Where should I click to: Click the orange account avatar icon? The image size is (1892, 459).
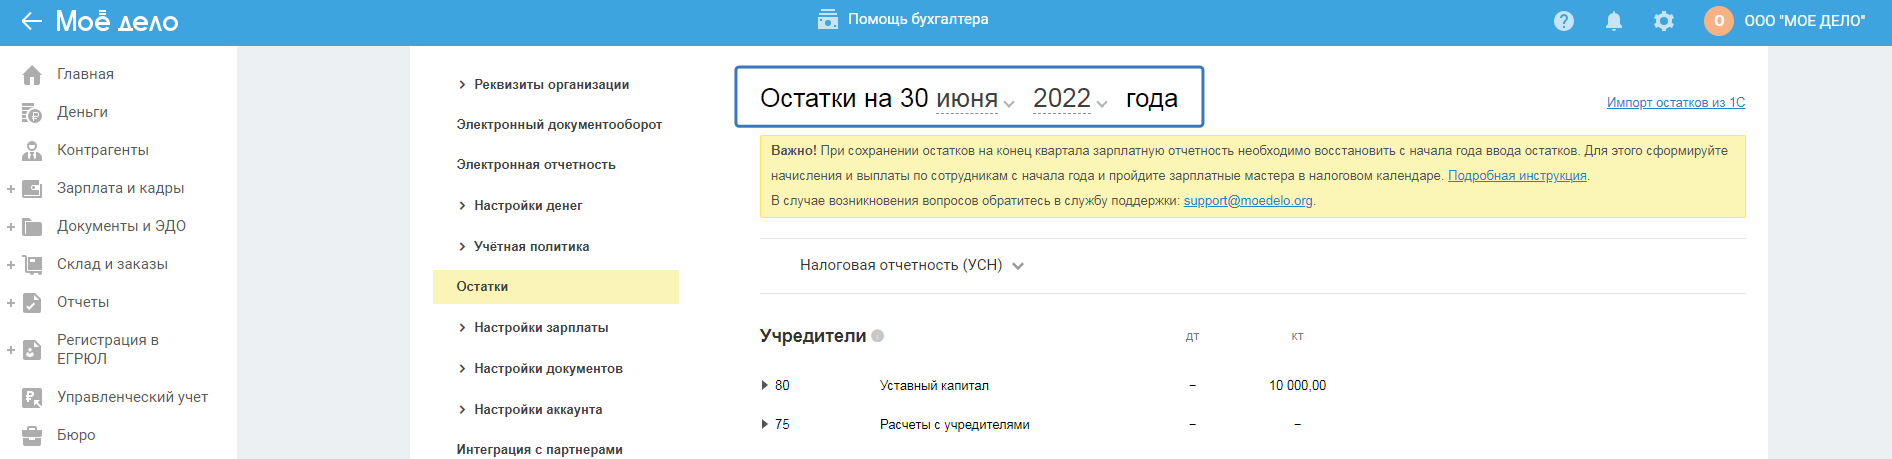1718,21
